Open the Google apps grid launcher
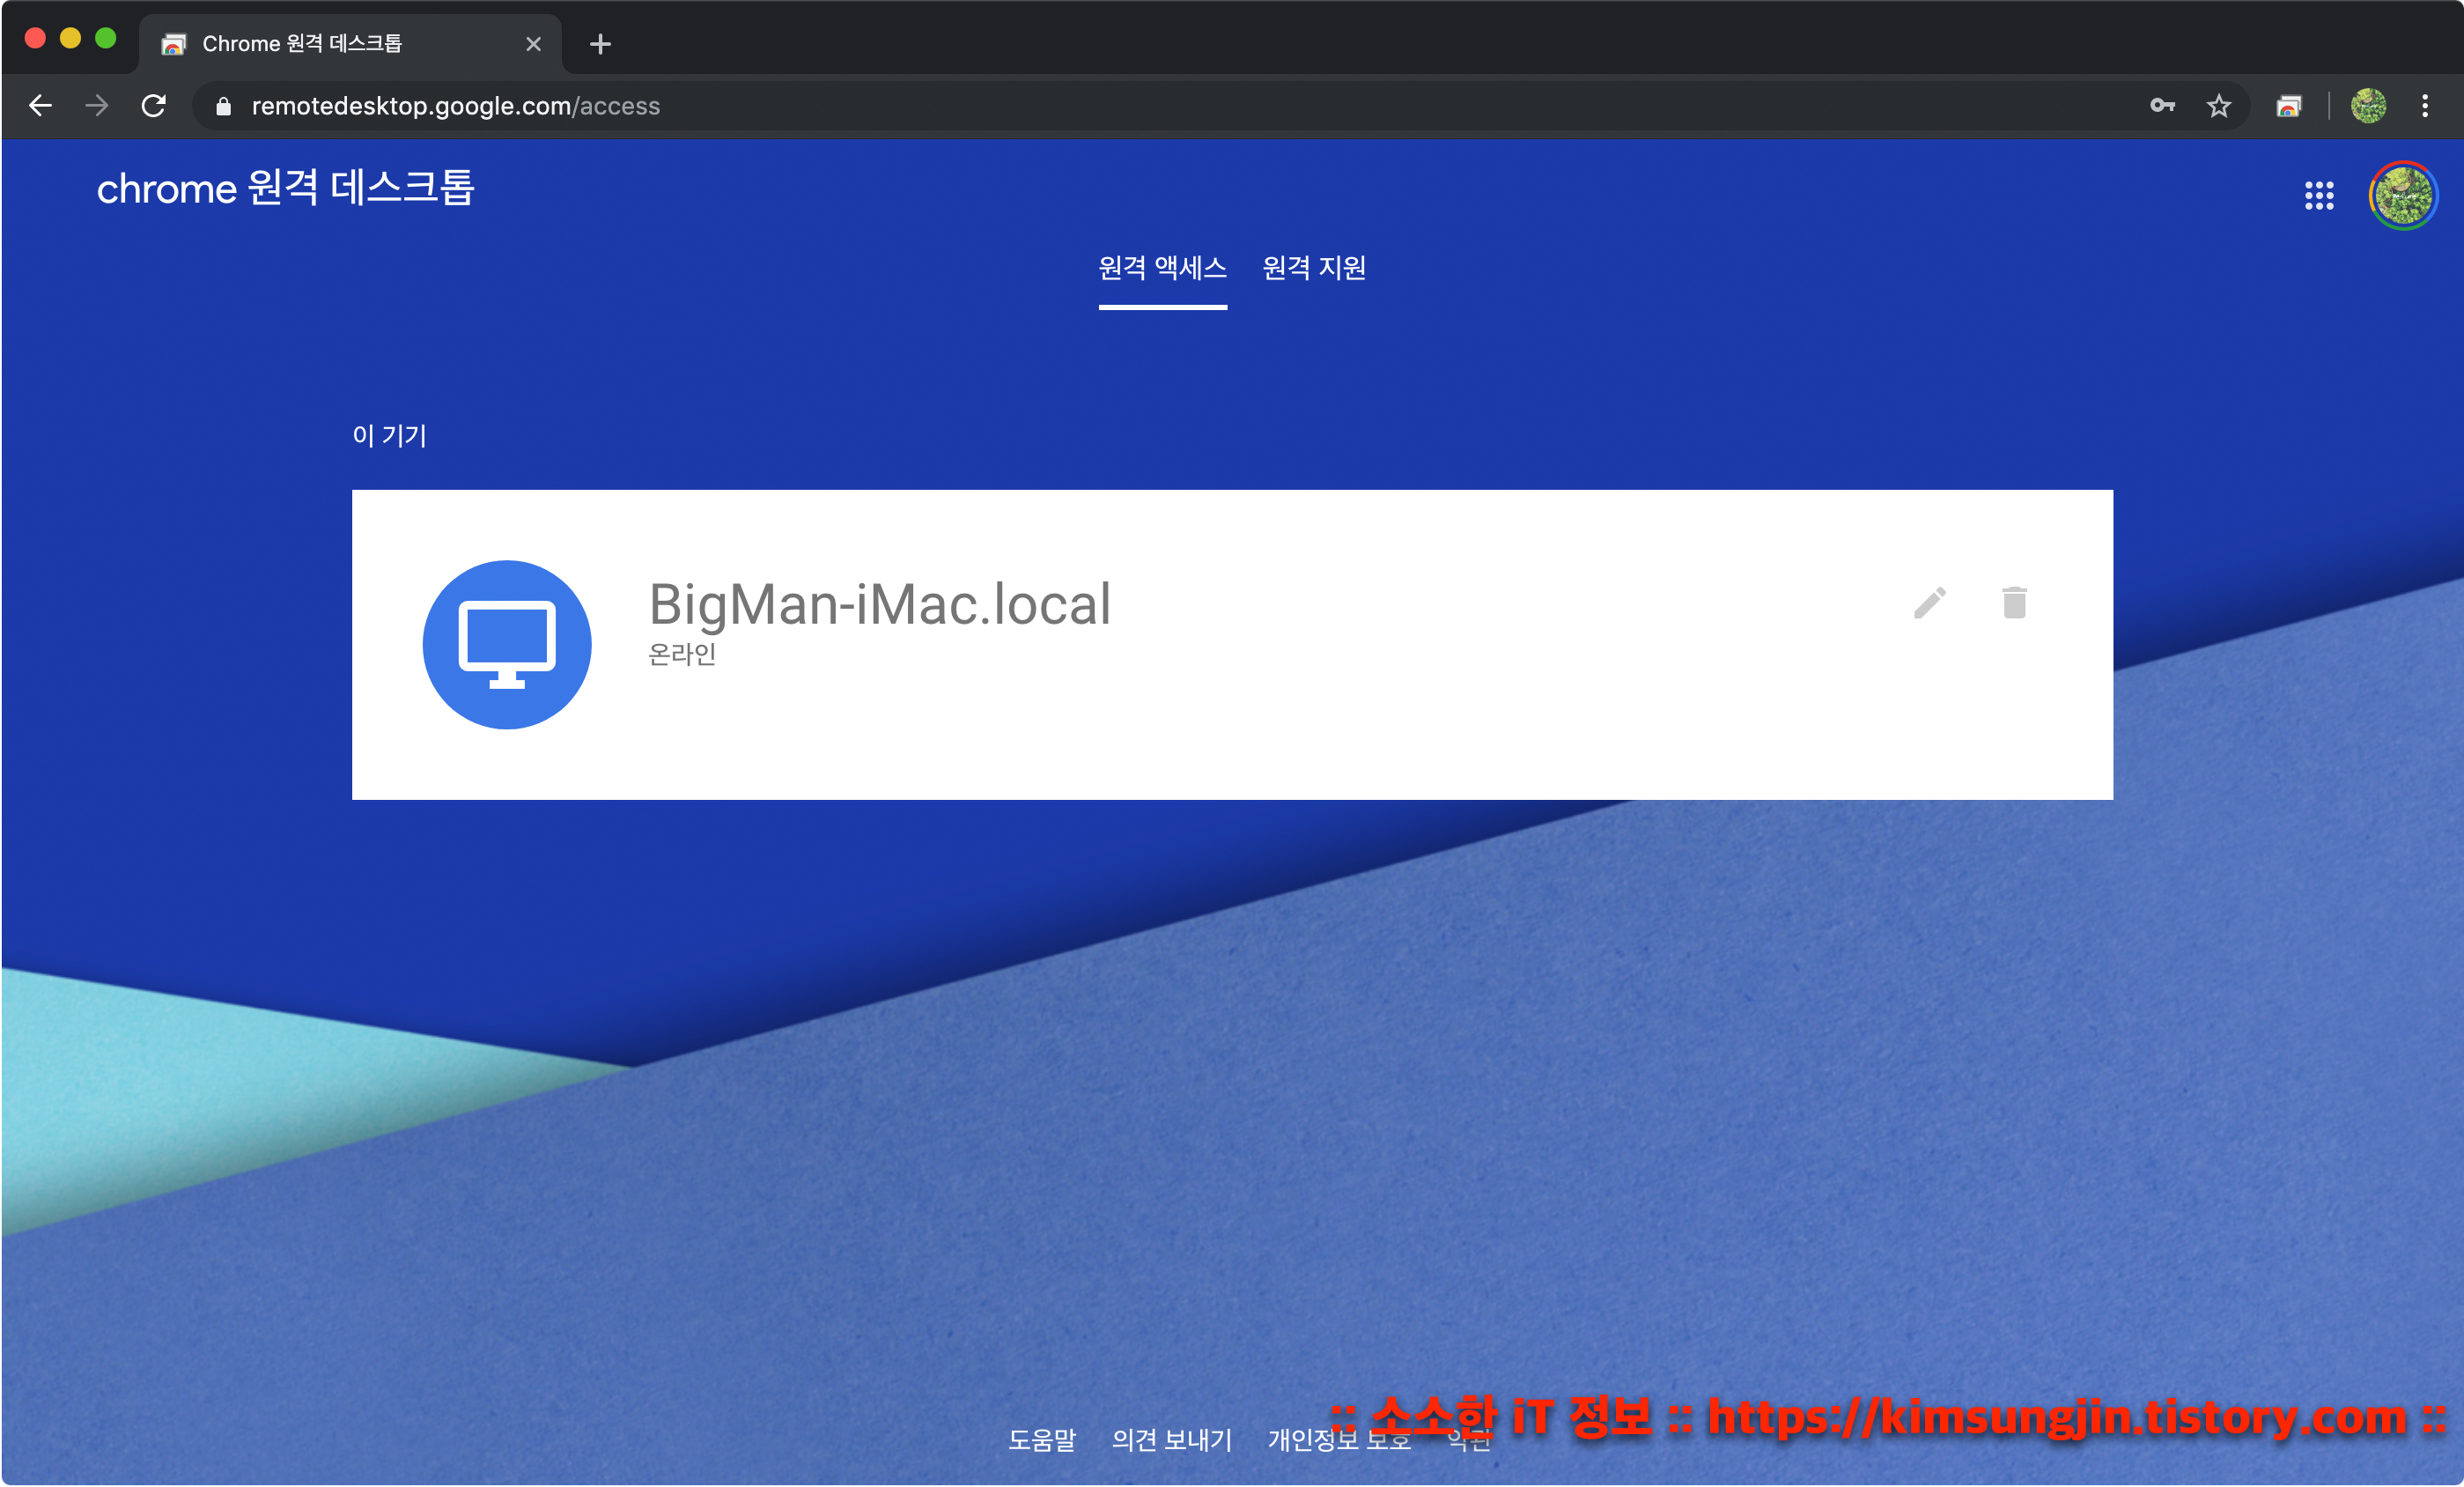 (x=2318, y=195)
